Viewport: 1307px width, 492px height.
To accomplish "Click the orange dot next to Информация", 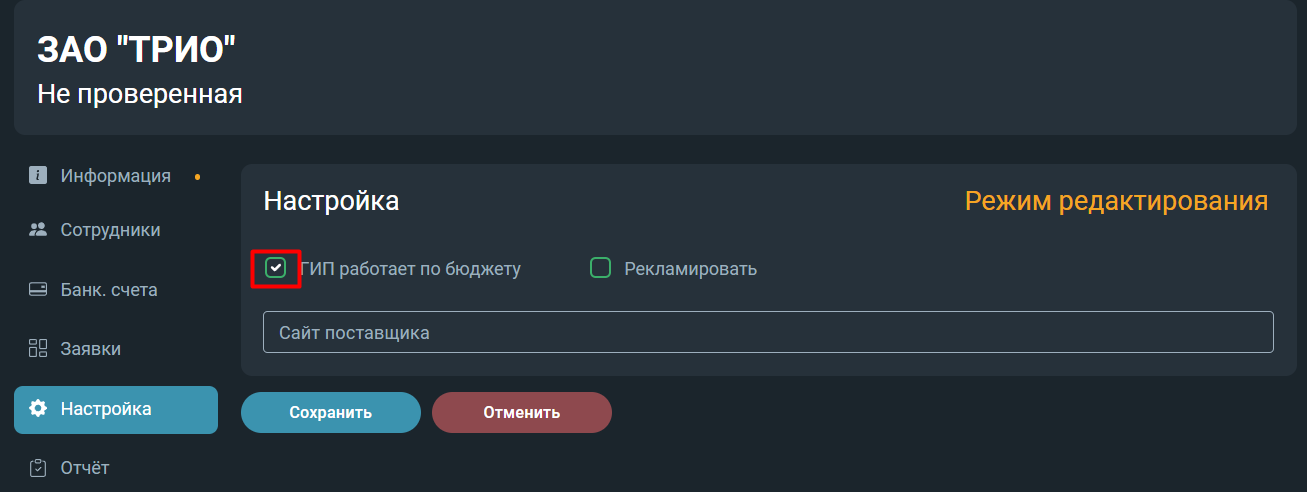I will click(197, 177).
